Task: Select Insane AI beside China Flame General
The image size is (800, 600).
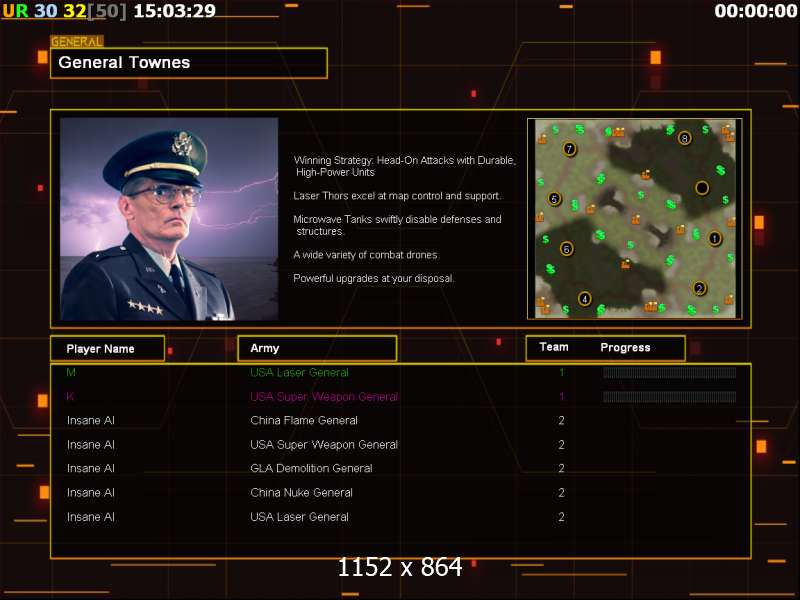Action: [x=91, y=420]
